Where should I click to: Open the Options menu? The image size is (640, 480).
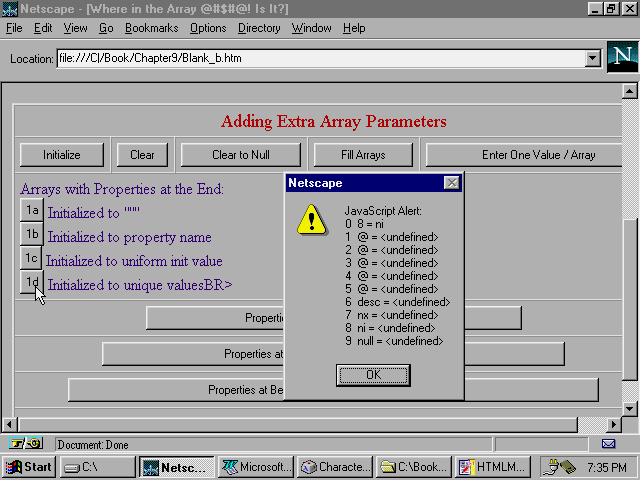click(x=208, y=28)
